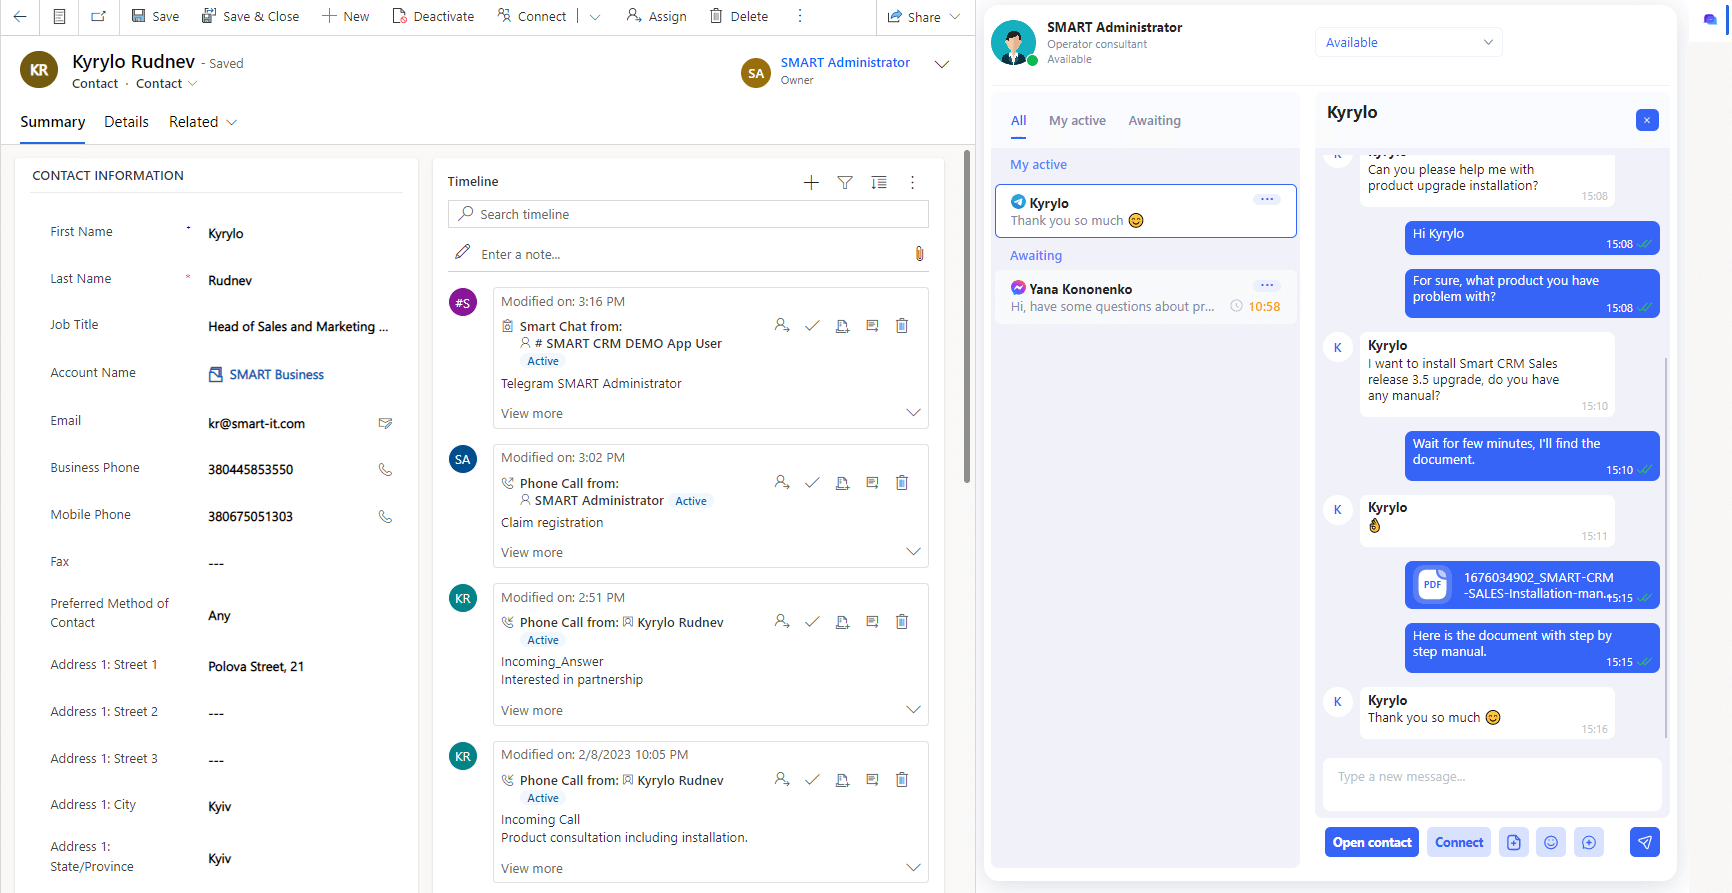Viewport: 1732px width, 893px height.
Task: Switch to the Details tab
Action: point(126,122)
